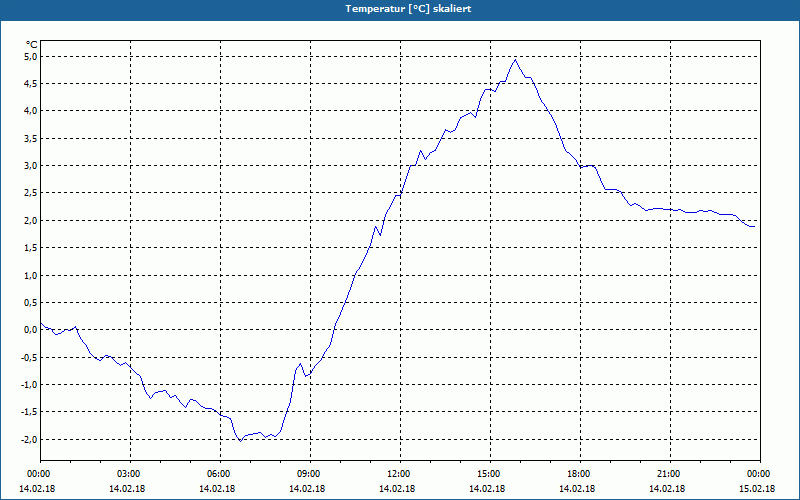Click the 15:00 time axis marker
This screenshot has height=500, width=800.
490,474
